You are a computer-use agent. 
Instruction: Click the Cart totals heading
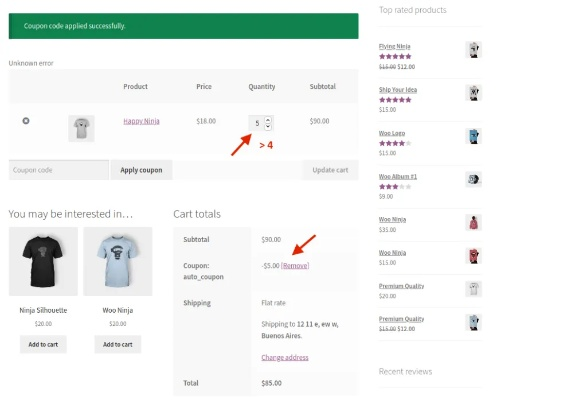[x=197, y=214]
